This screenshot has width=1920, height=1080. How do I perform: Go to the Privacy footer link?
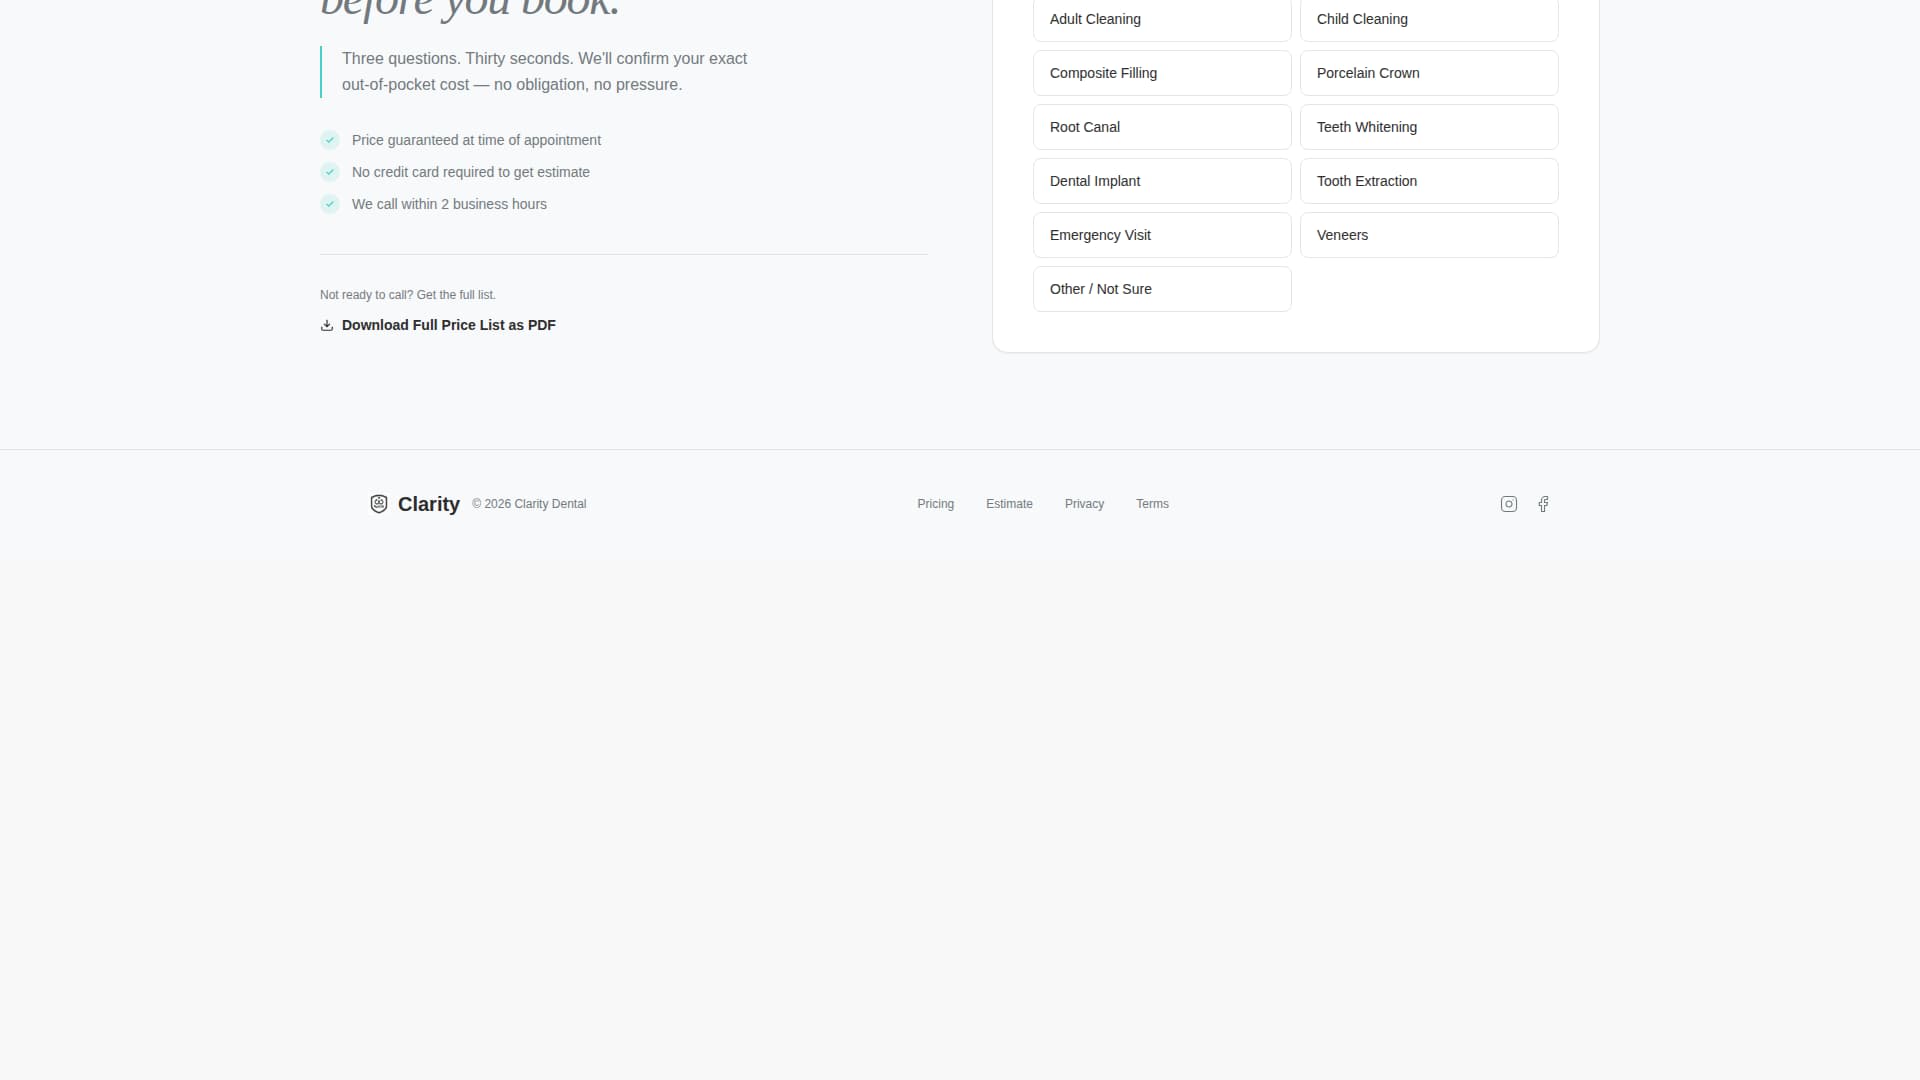tap(1084, 504)
